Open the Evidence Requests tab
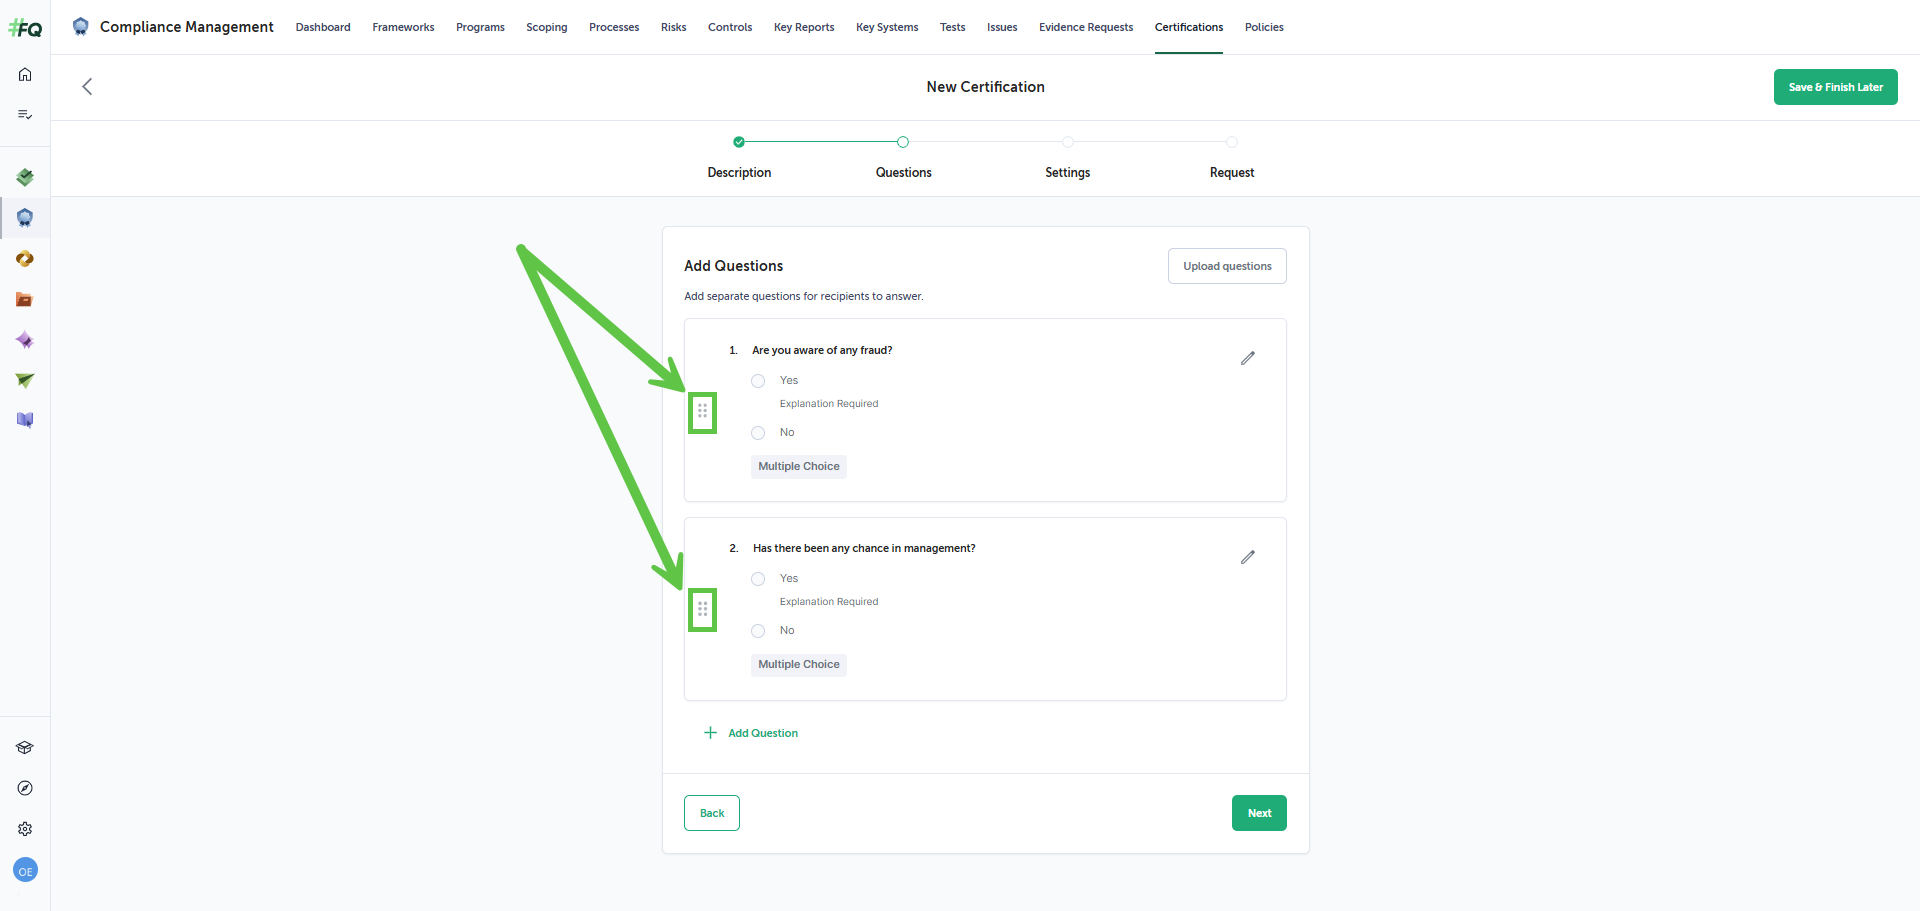The width and height of the screenshot is (1920, 911). click(x=1086, y=27)
